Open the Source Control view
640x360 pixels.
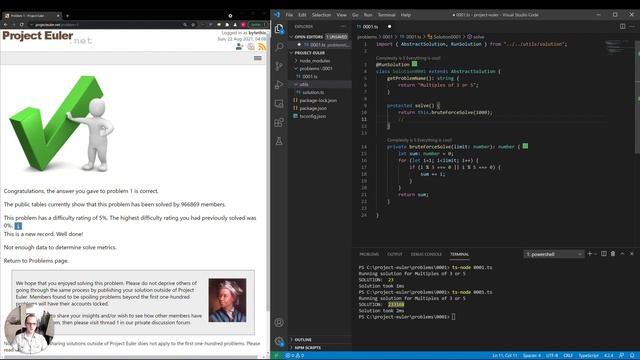pyautogui.click(x=279, y=66)
